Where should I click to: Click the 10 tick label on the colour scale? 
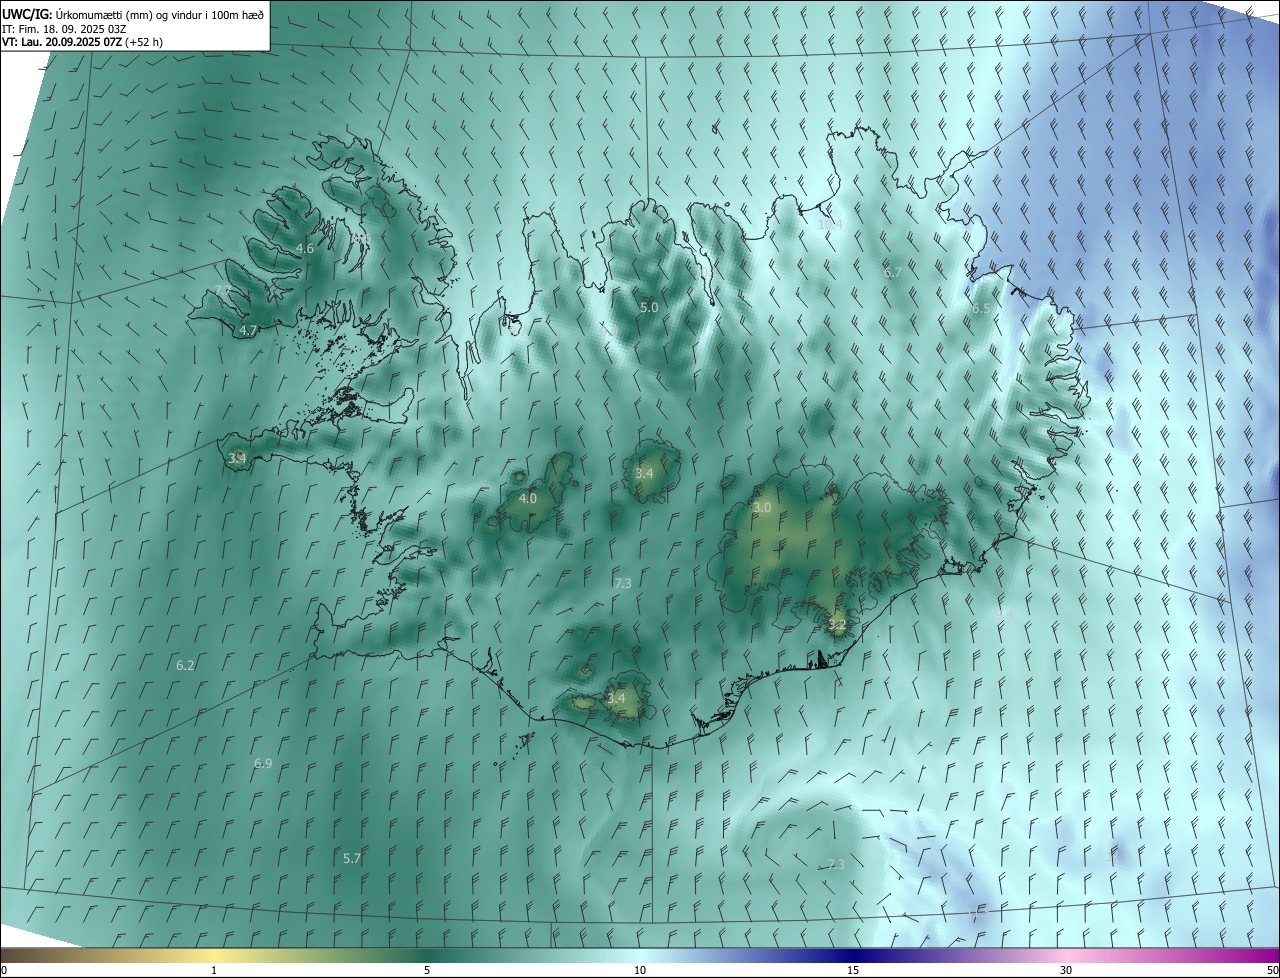click(640, 970)
